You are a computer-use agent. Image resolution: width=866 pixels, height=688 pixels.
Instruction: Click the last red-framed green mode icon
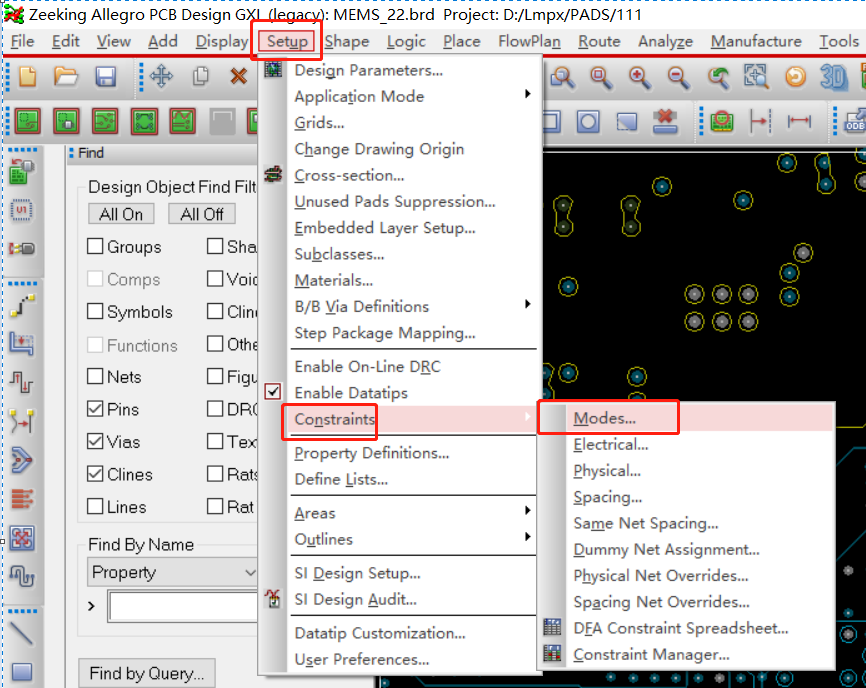183,121
